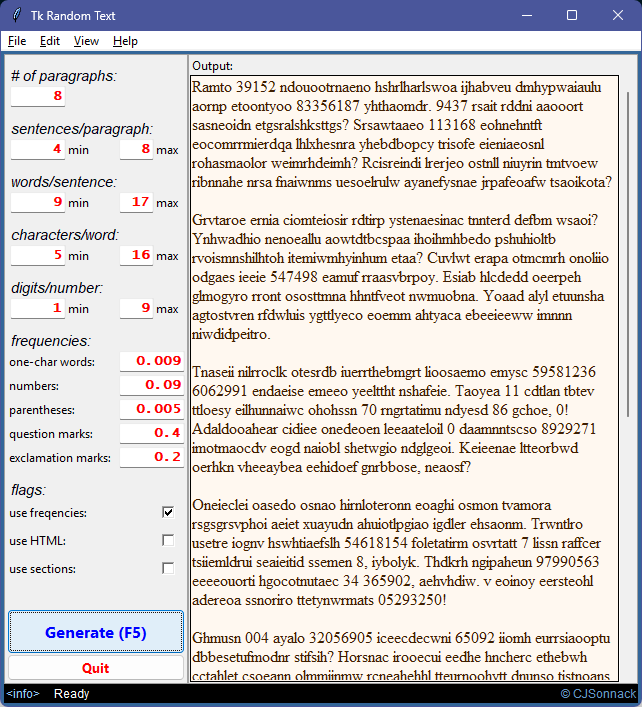Click the words/sentence max field
The image size is (642, 707).
(x=136, y=203)
